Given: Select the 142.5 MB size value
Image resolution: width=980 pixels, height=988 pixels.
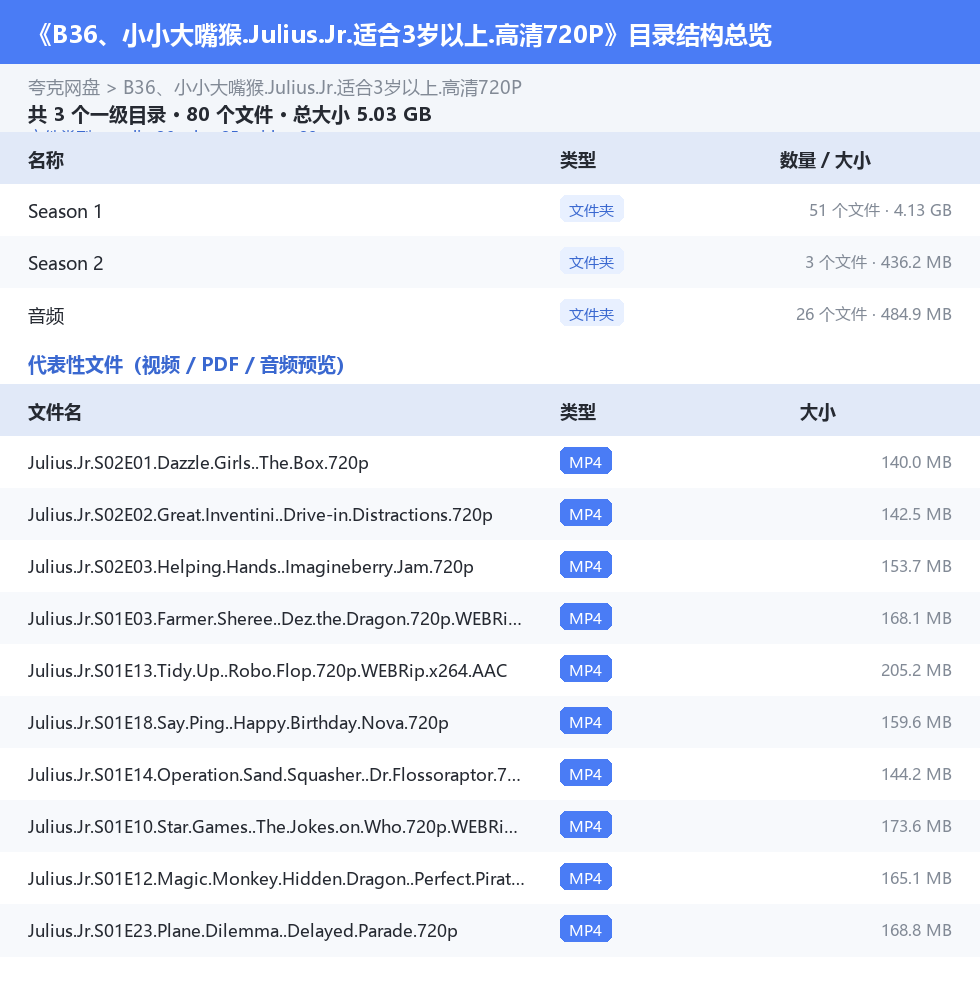Looking at the screenshot, I should point(916,514).
